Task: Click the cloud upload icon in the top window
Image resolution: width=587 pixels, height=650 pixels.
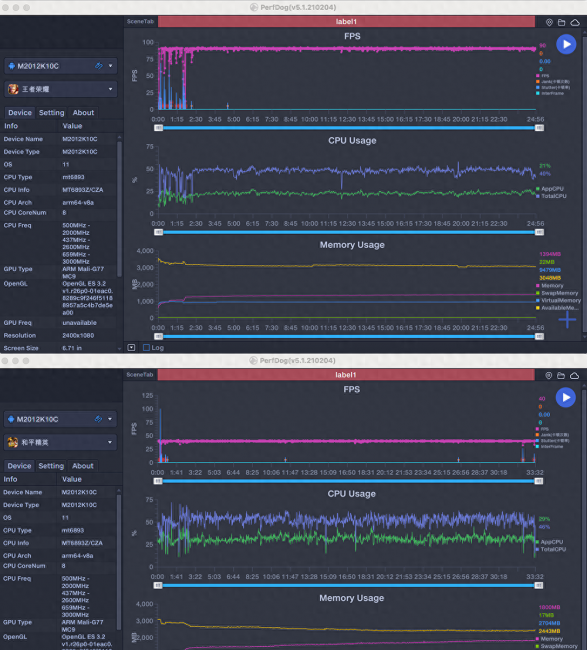Action: pyautogui.click(x=575, y=22)
